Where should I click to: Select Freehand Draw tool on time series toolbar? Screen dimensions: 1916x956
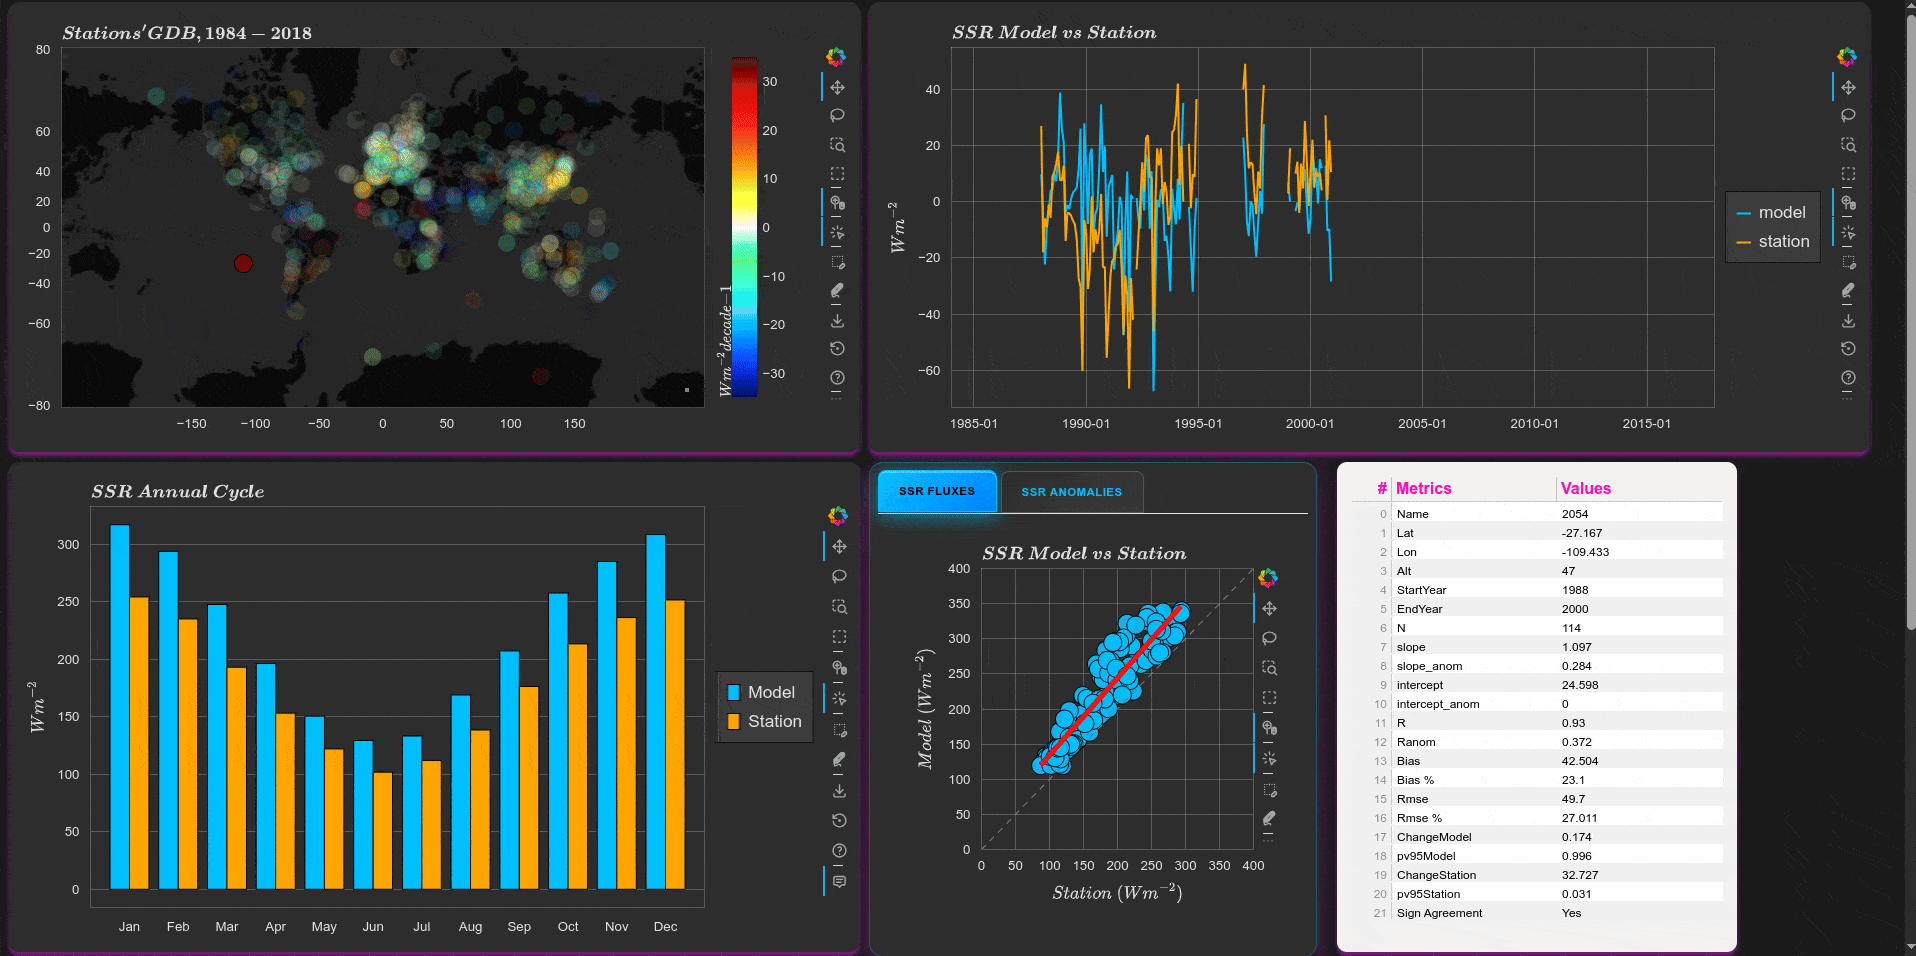[x=1848, y=291]
